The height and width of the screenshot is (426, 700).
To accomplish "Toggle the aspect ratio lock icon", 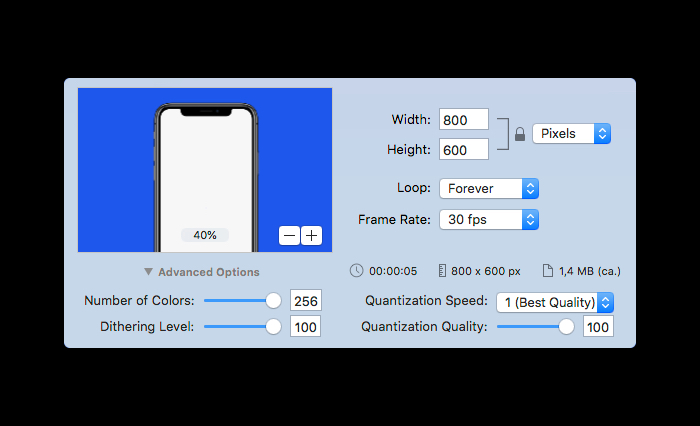I will 520,134.
